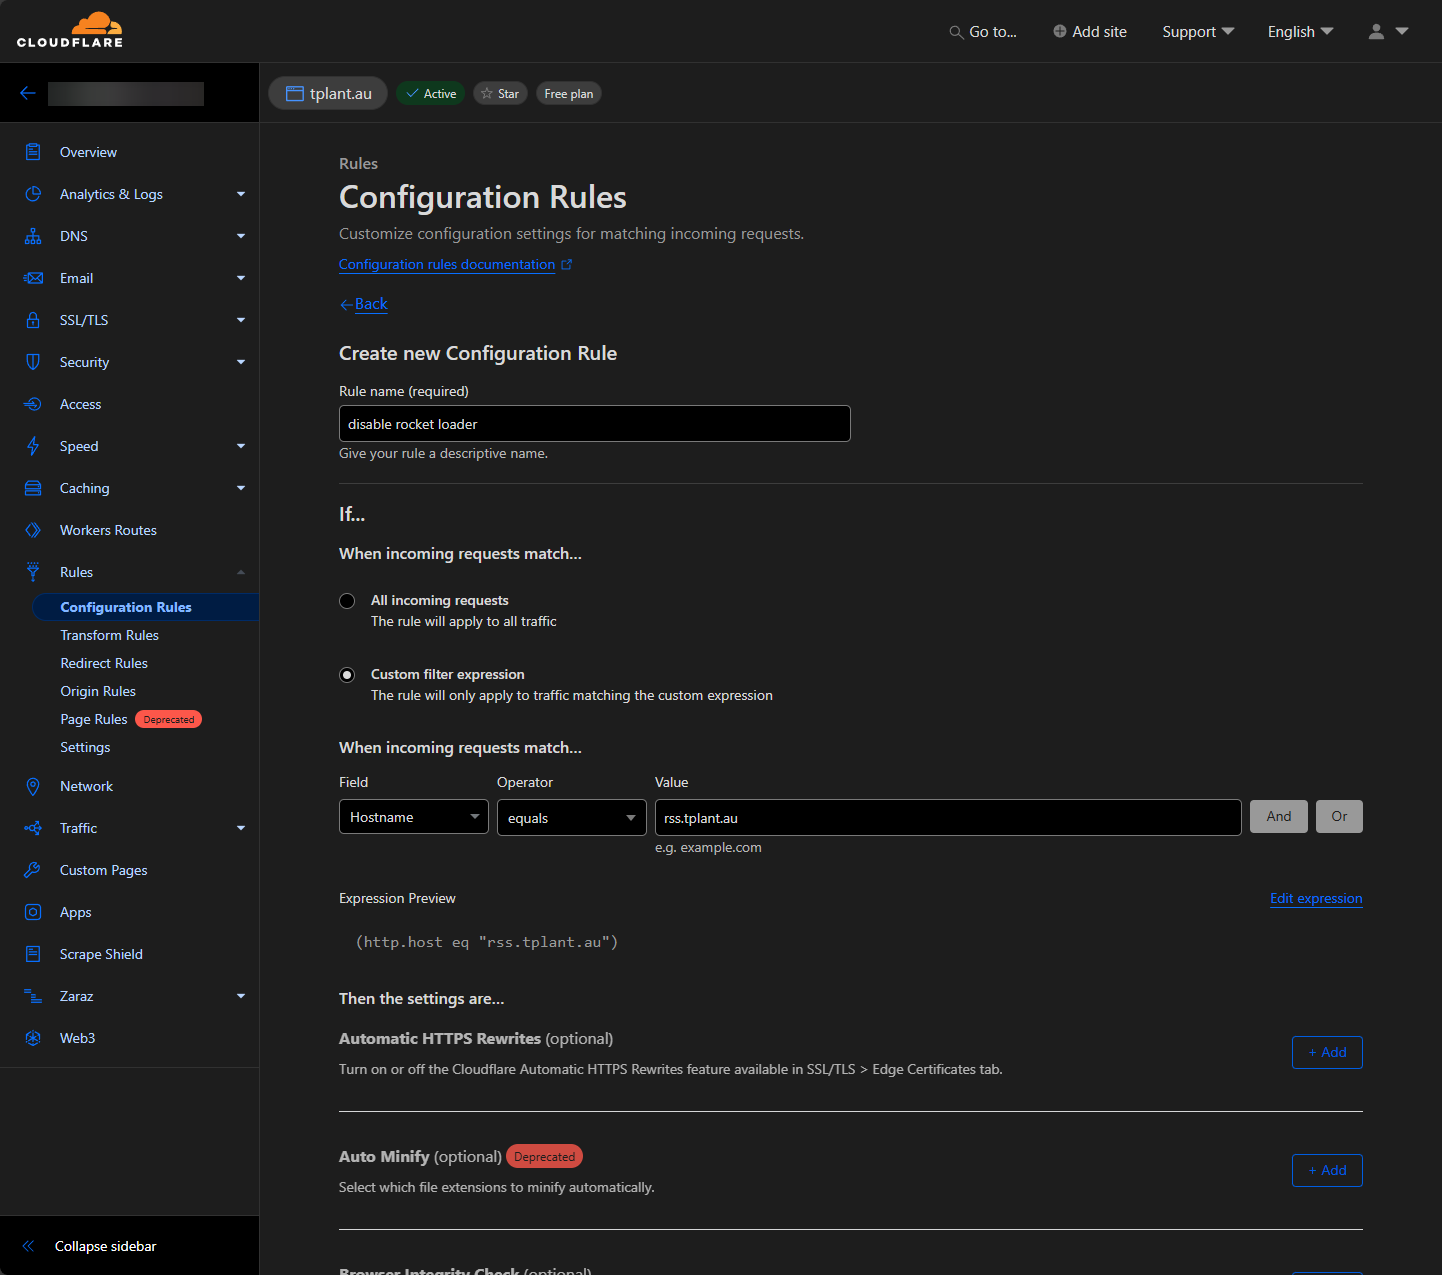1442x1275 pixels.
Task: Click the Edit expression link
Action: (1315, 898)
